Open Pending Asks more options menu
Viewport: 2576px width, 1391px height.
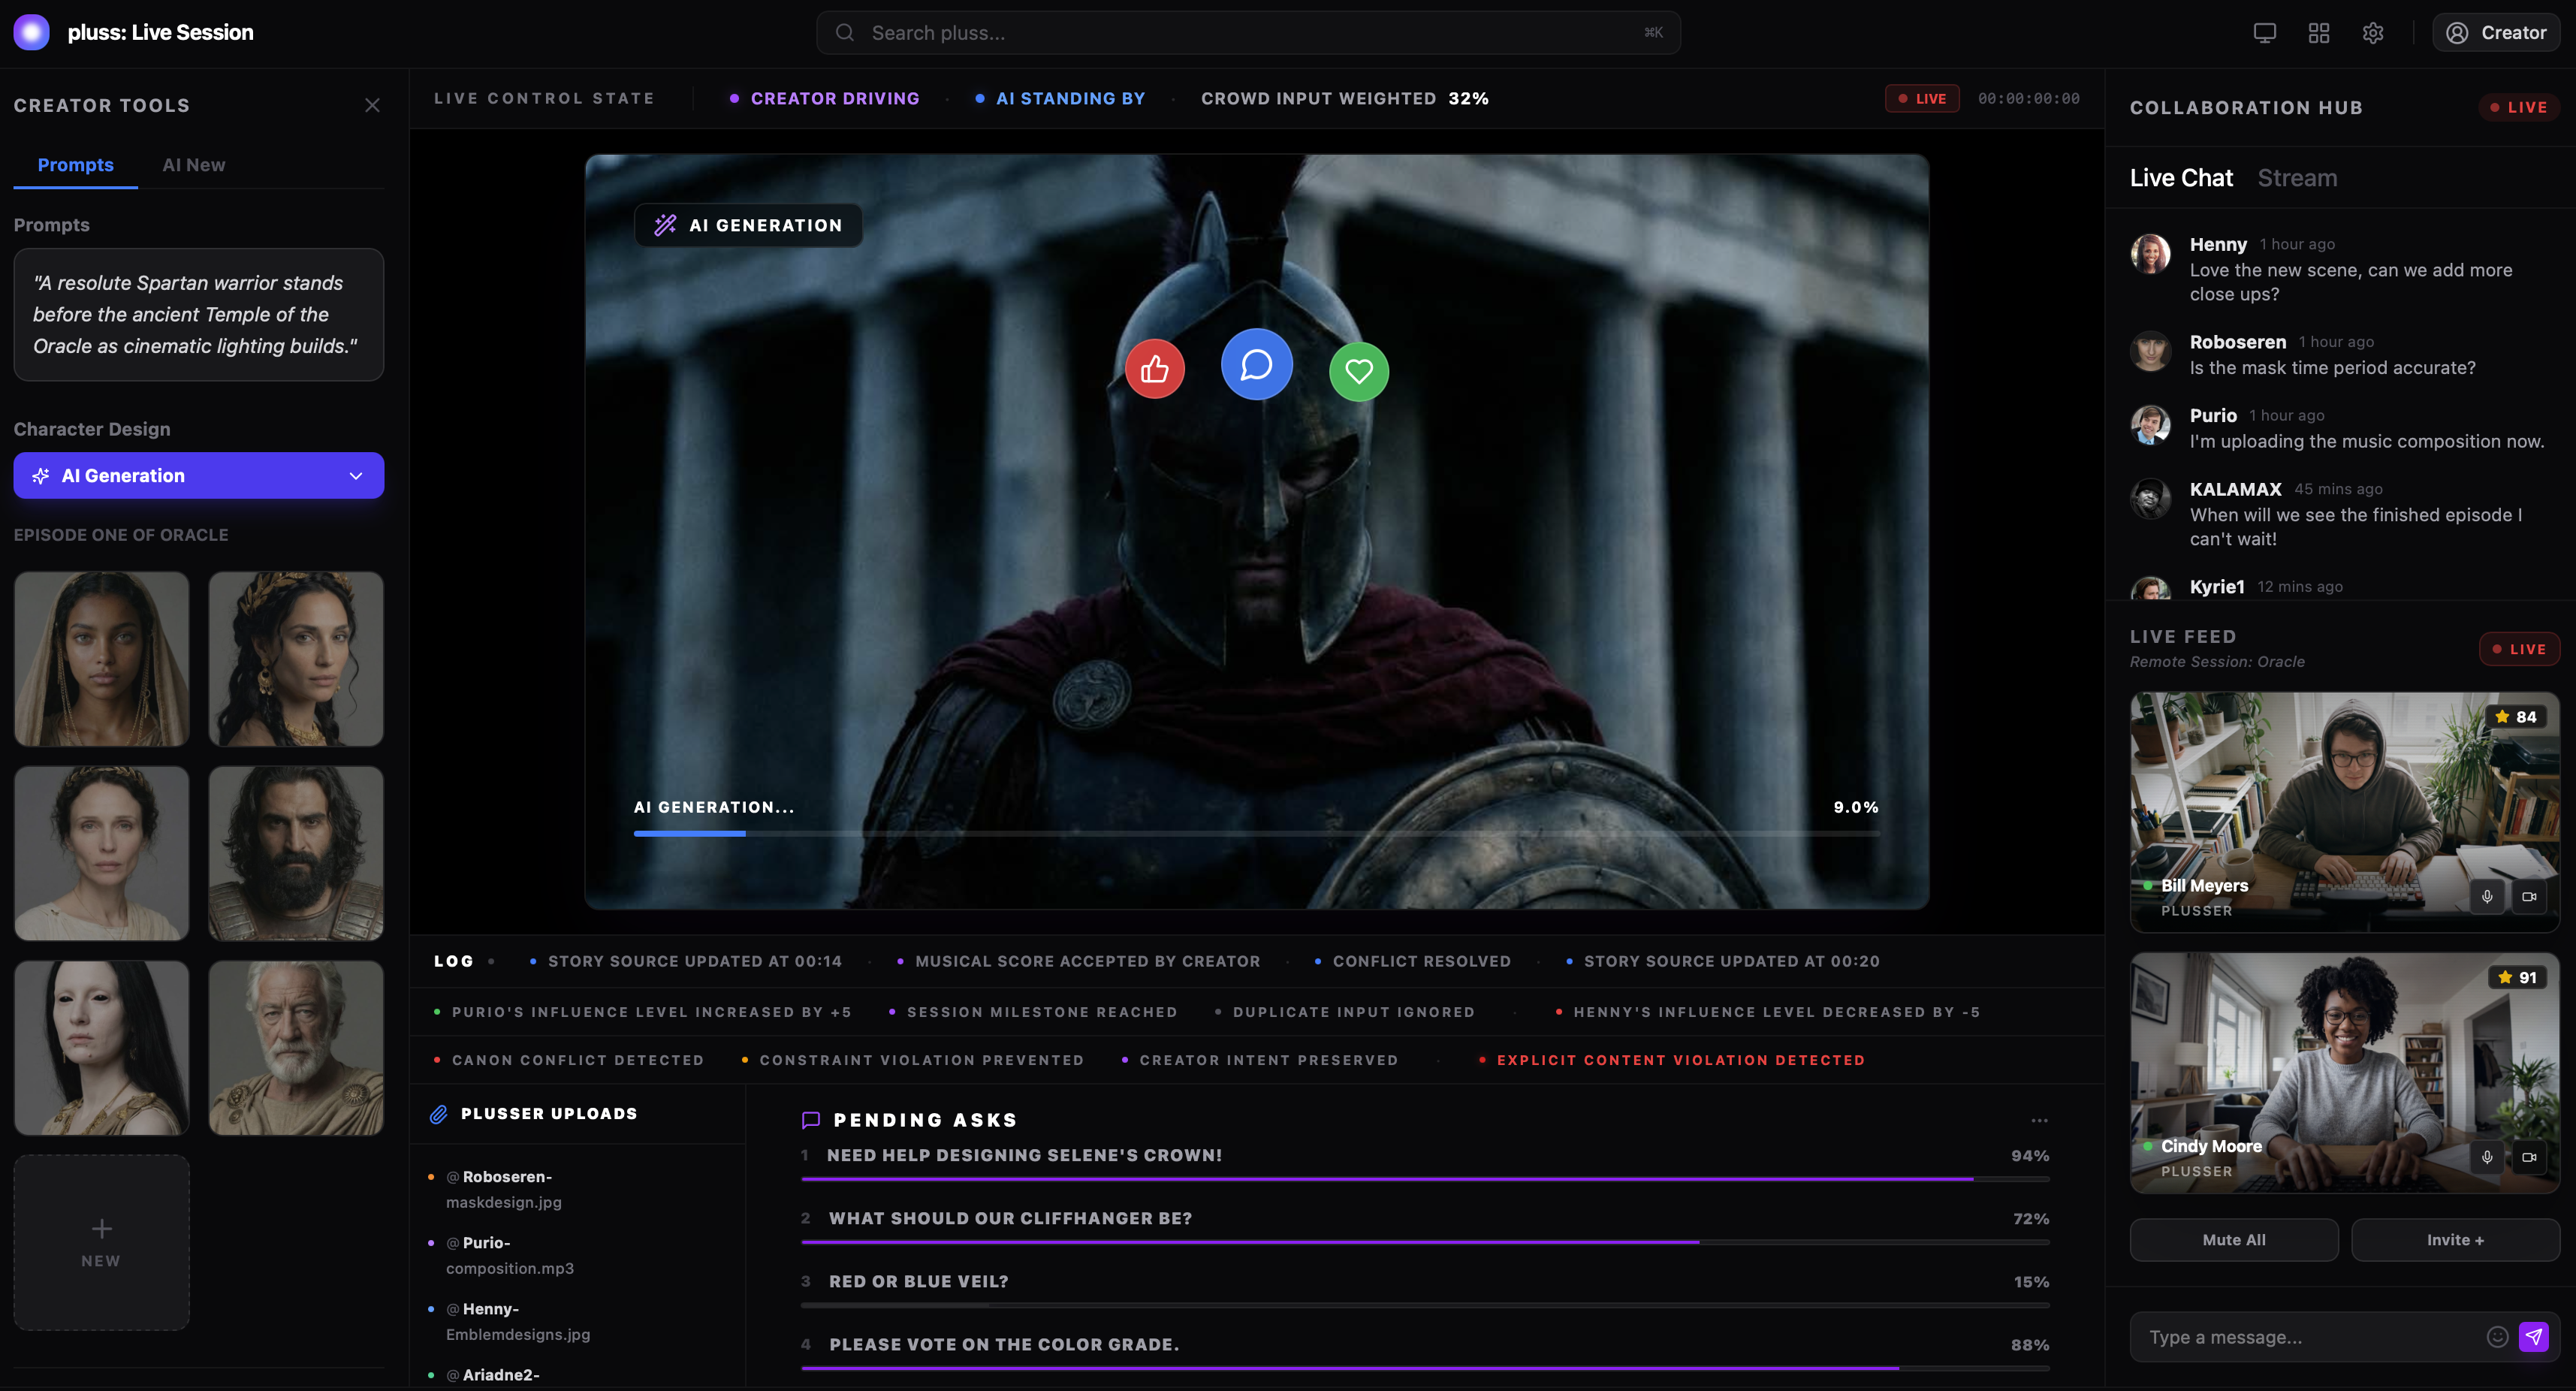(2039, 1120)
